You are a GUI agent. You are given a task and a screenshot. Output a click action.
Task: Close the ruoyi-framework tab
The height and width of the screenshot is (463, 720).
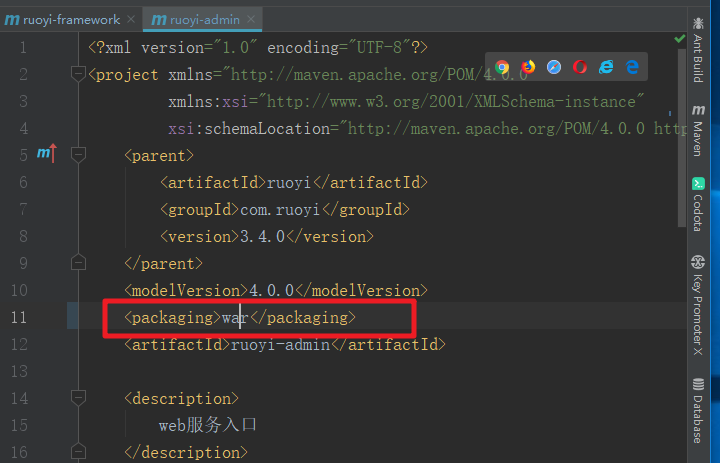pos(131,19)
